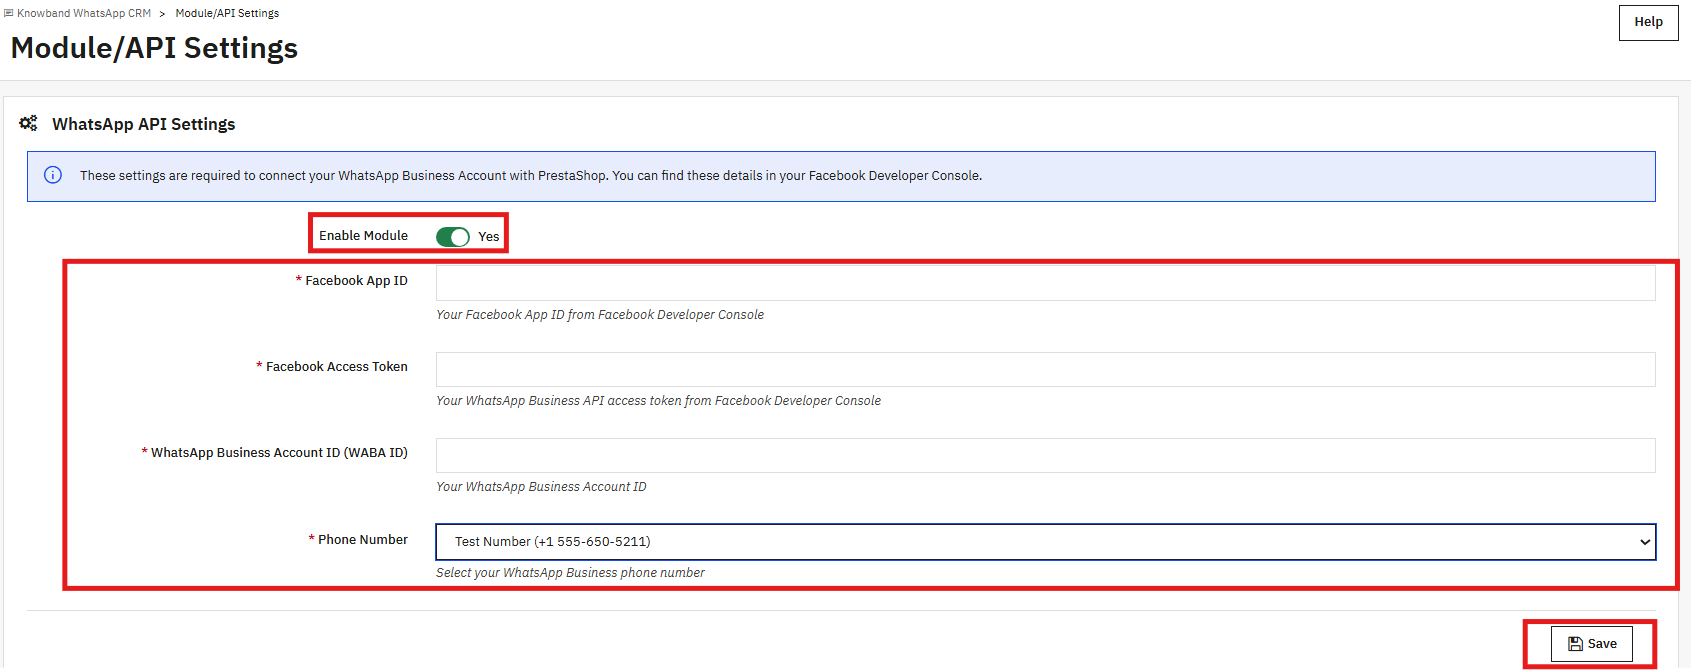The height and width of the screenshot is (670, 1691).
Task: Focus the Facebook Access Token field
Action: point(1045,369)
